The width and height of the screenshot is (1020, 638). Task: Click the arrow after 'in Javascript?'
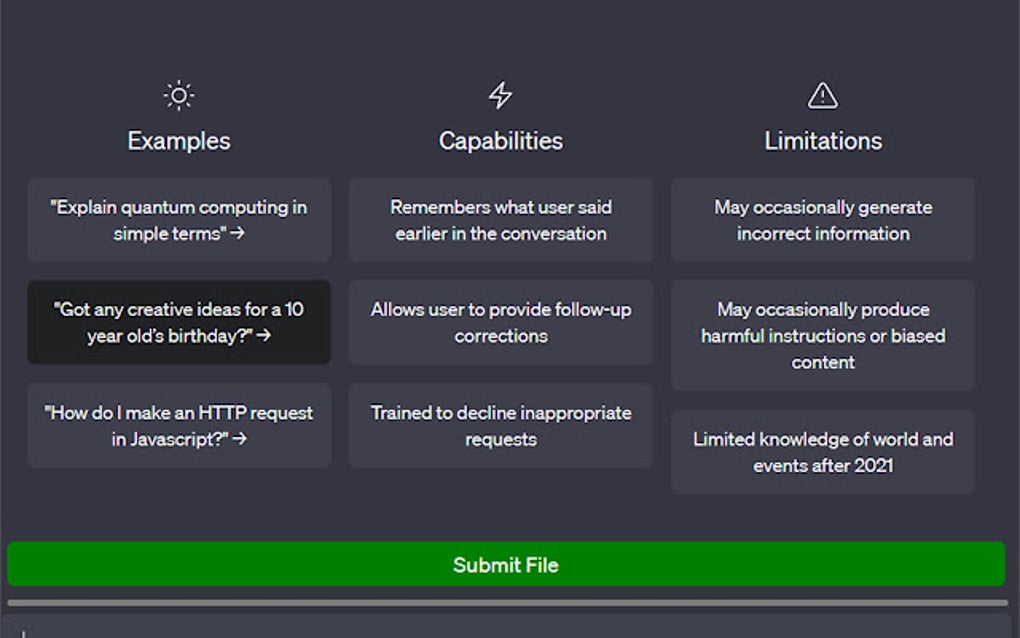coord(240,439)
